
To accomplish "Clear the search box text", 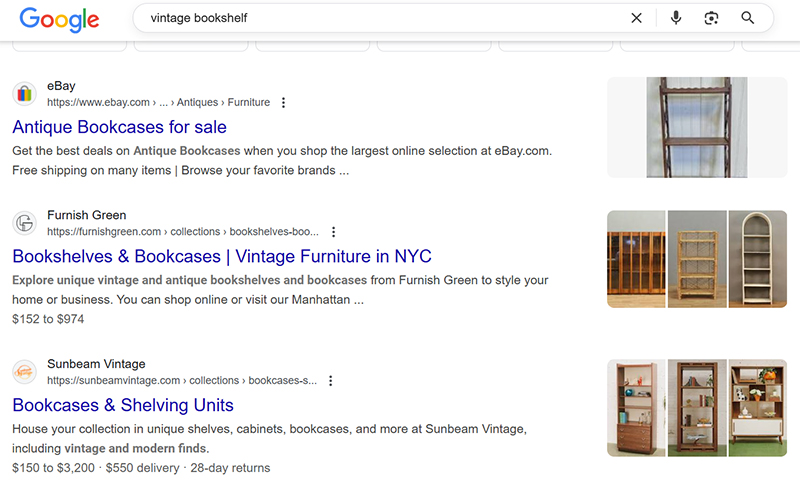I will point(637,18).
